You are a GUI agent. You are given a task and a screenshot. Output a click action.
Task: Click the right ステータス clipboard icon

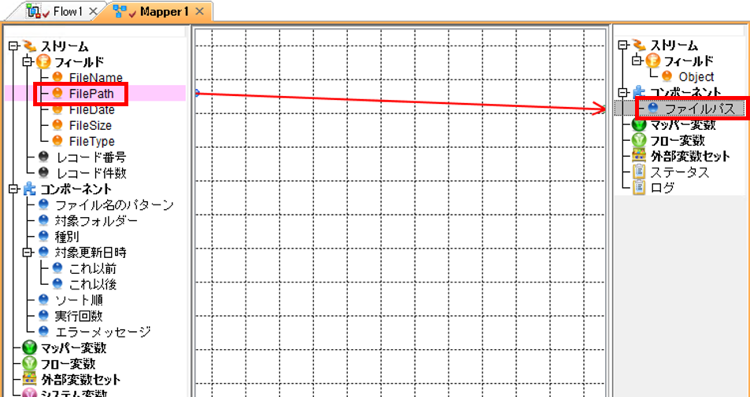(639, 172)
